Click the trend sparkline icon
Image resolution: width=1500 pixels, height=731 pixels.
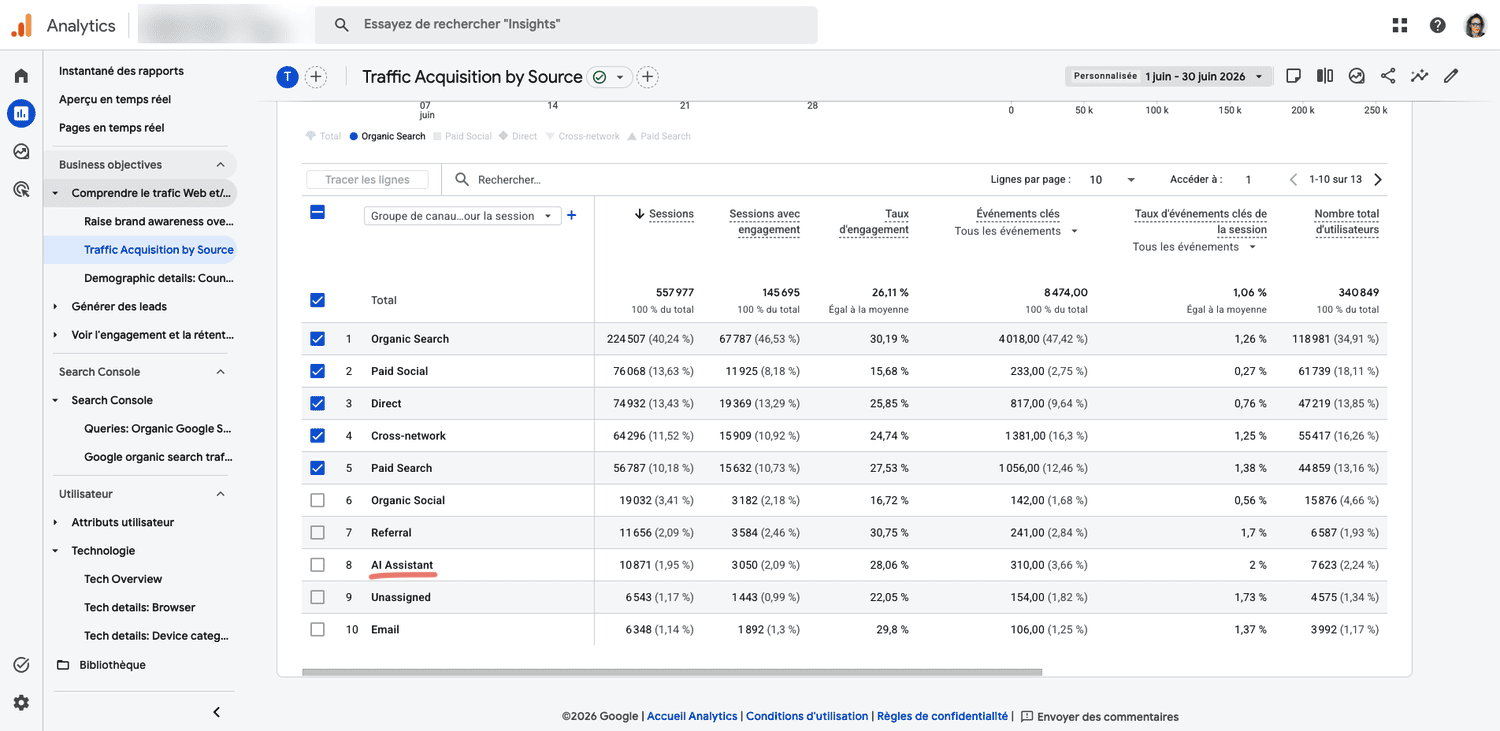click(x=1419, y=76)
